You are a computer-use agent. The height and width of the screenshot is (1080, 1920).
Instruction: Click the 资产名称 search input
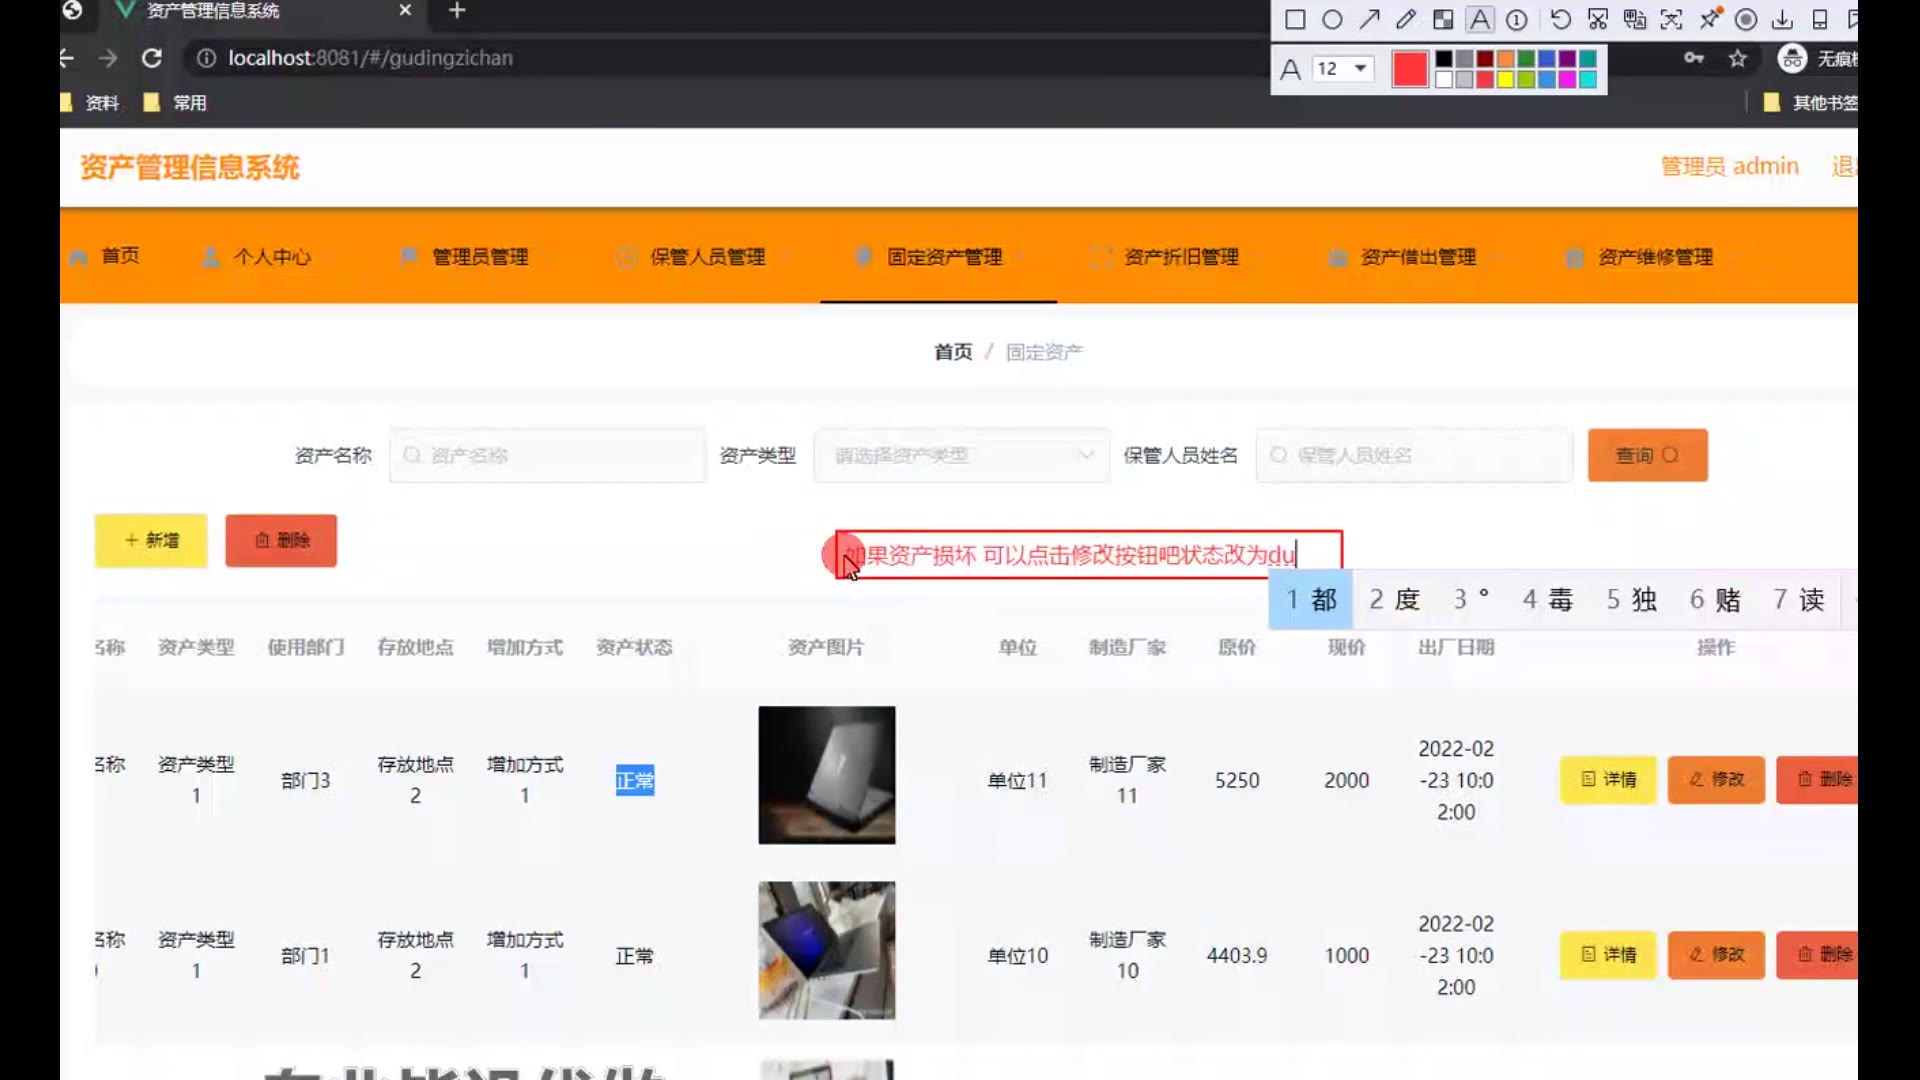tap(548, 456)
